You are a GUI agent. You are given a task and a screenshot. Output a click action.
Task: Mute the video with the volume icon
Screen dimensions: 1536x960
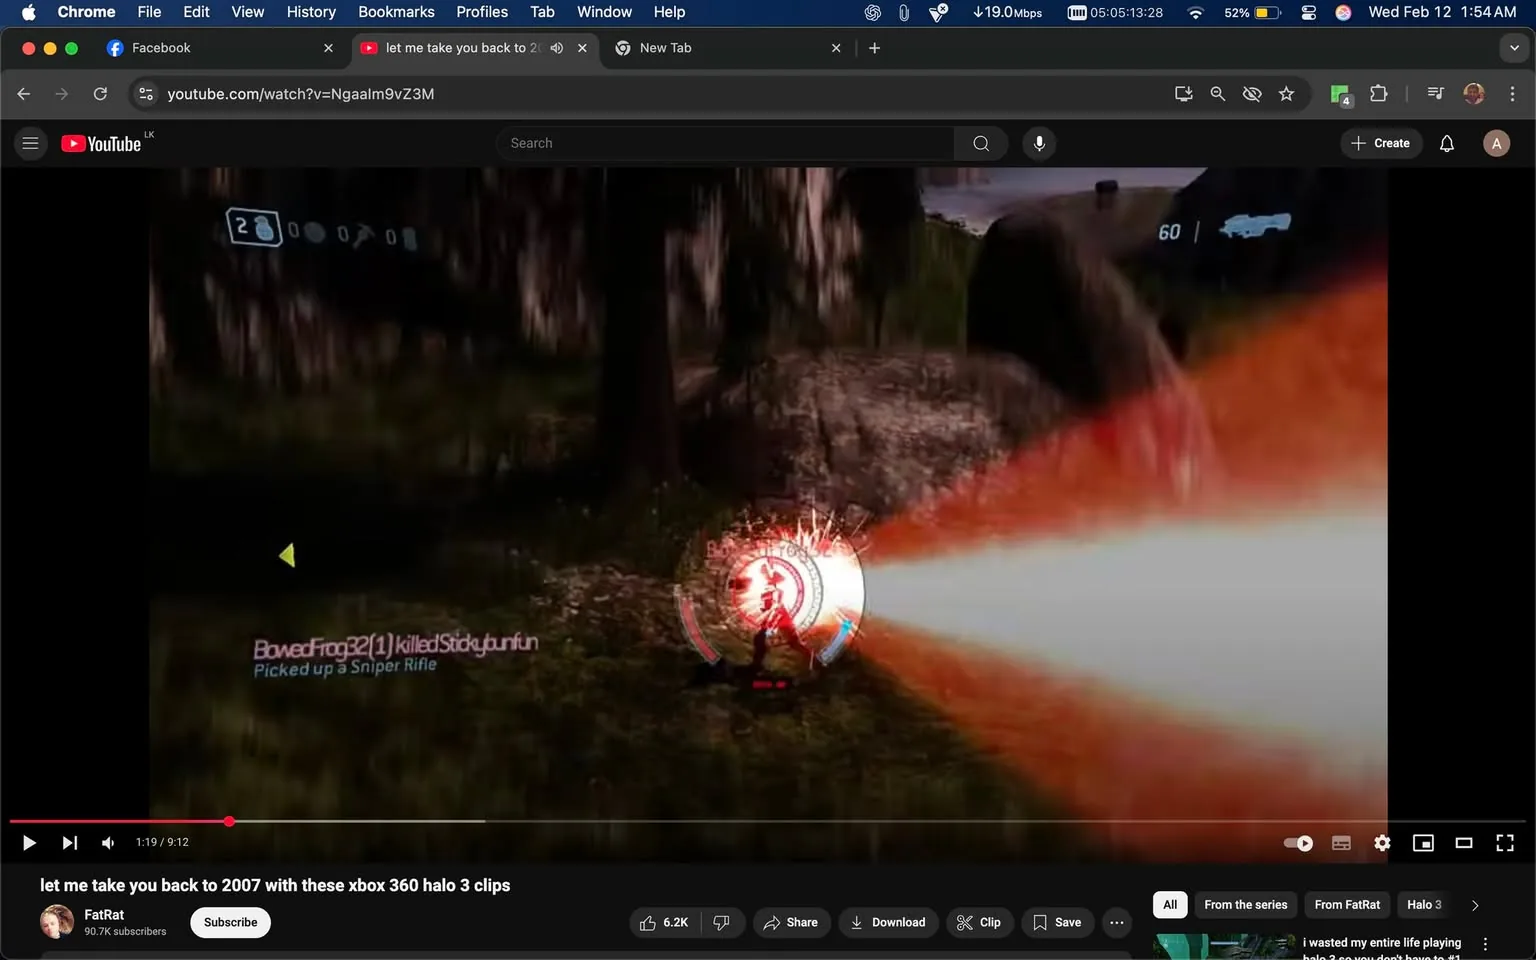tap(107, 842)
